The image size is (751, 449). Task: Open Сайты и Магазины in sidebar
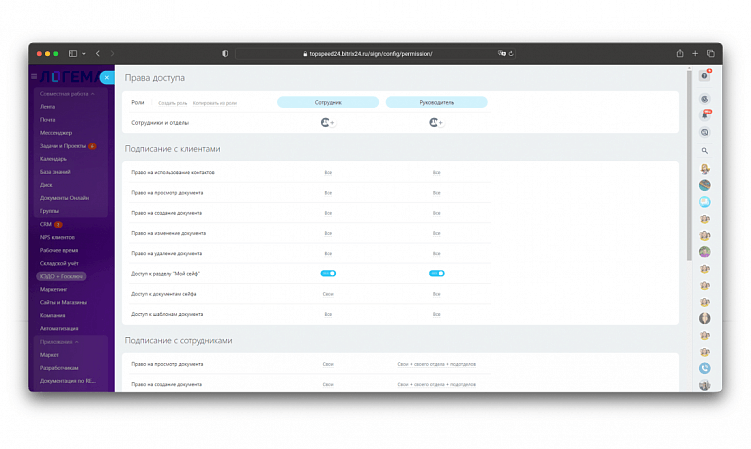click(63, 302)
